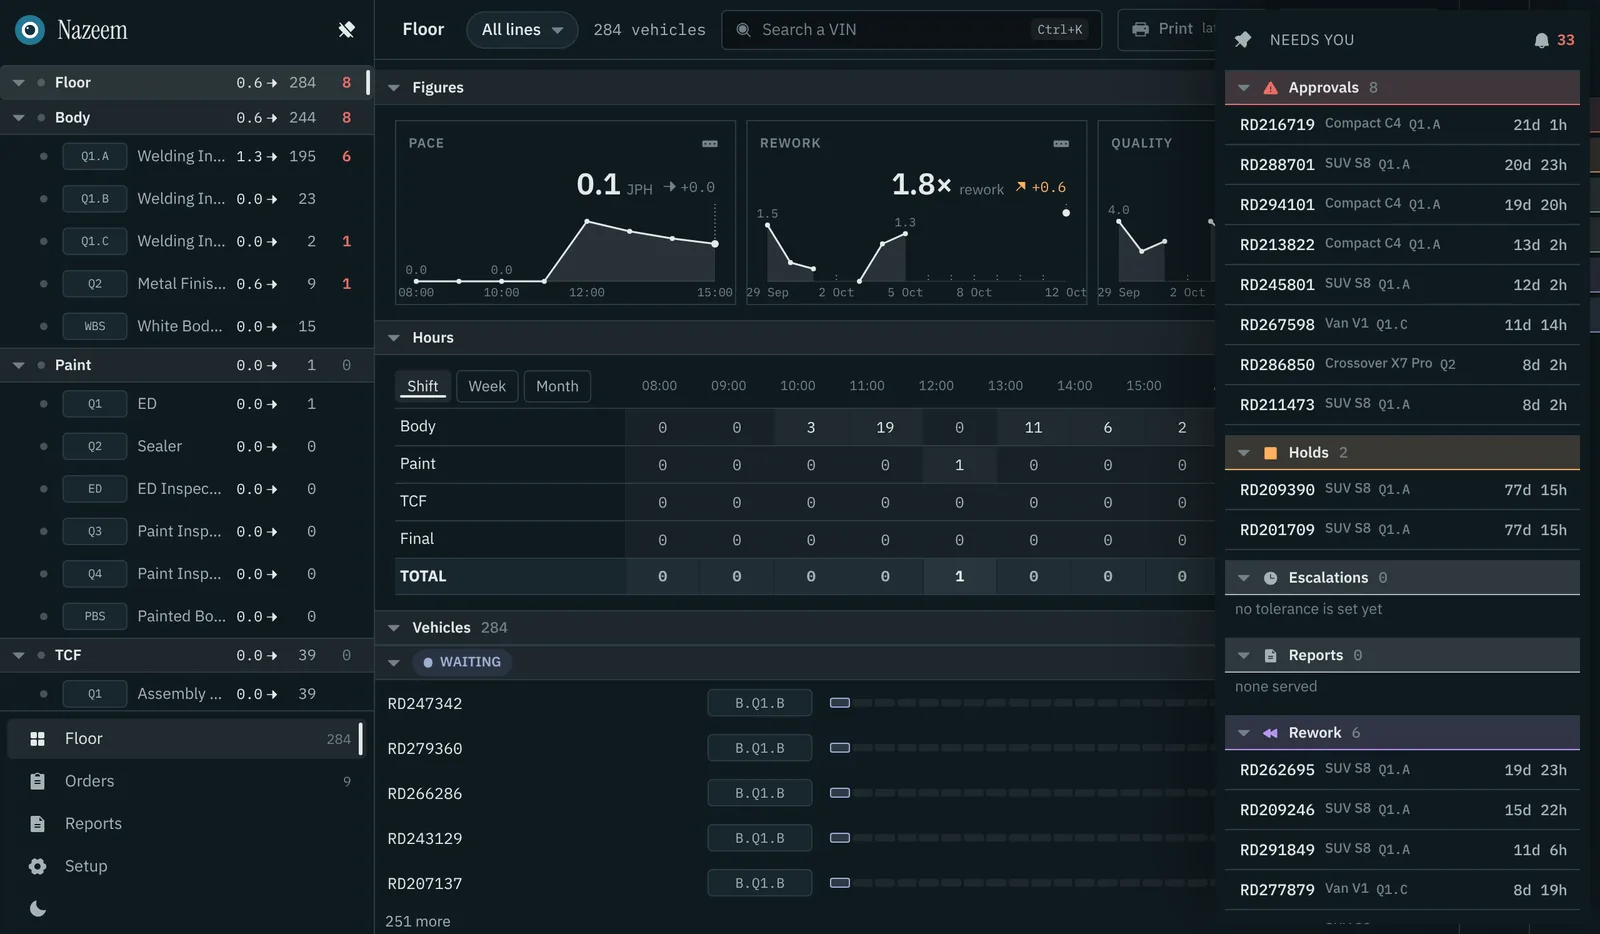Open Orders in the navigation
This screenshot has height=934, width=1600.
[x=186, y=781]
